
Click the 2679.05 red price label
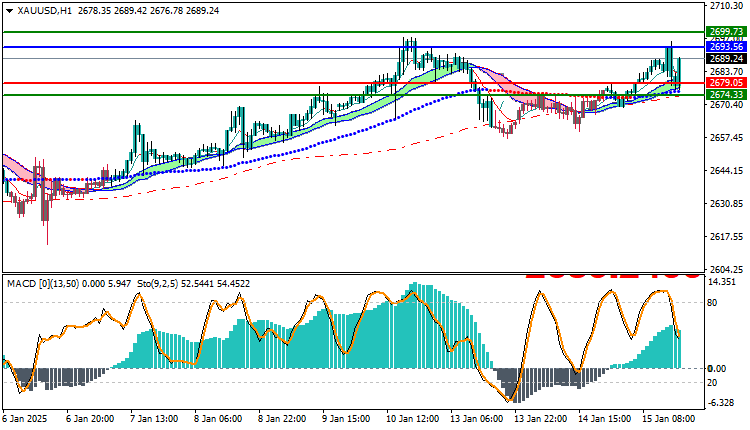pos(726,83)
